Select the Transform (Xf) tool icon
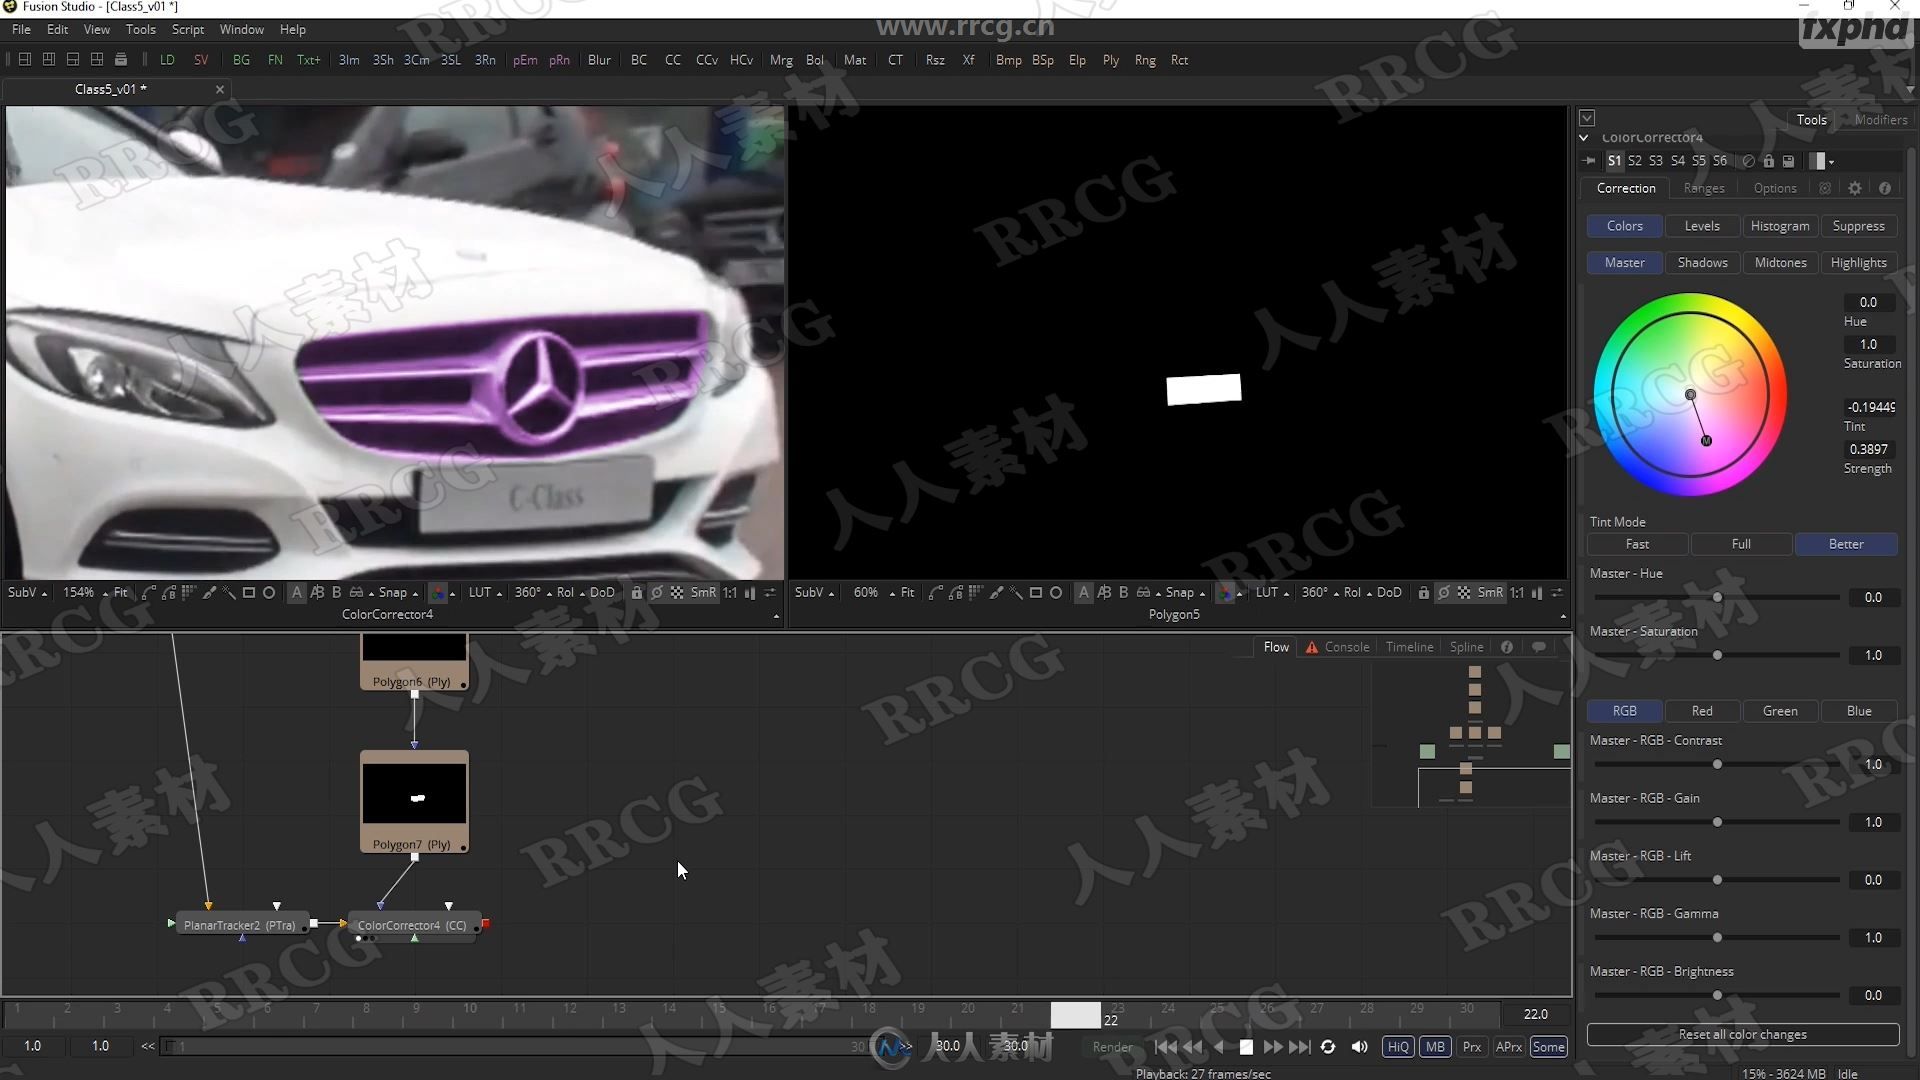 967,59
